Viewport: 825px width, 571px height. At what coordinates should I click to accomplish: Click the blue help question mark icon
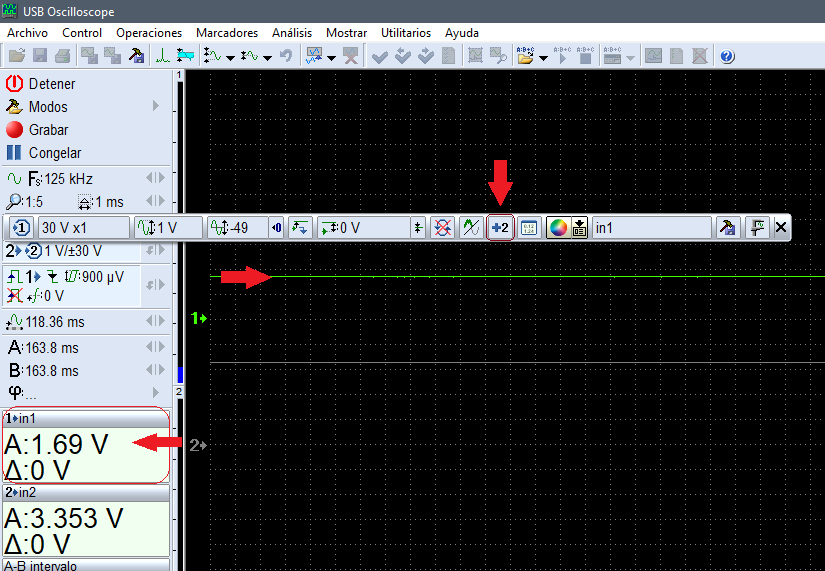pos(727,56)
